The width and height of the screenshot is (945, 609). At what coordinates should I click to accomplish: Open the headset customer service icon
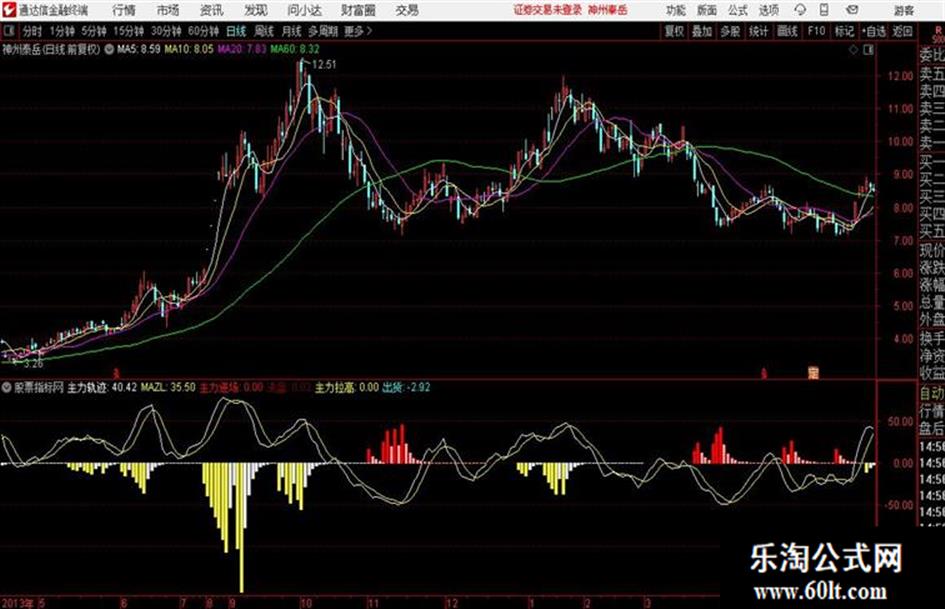(x=800, y=10)
